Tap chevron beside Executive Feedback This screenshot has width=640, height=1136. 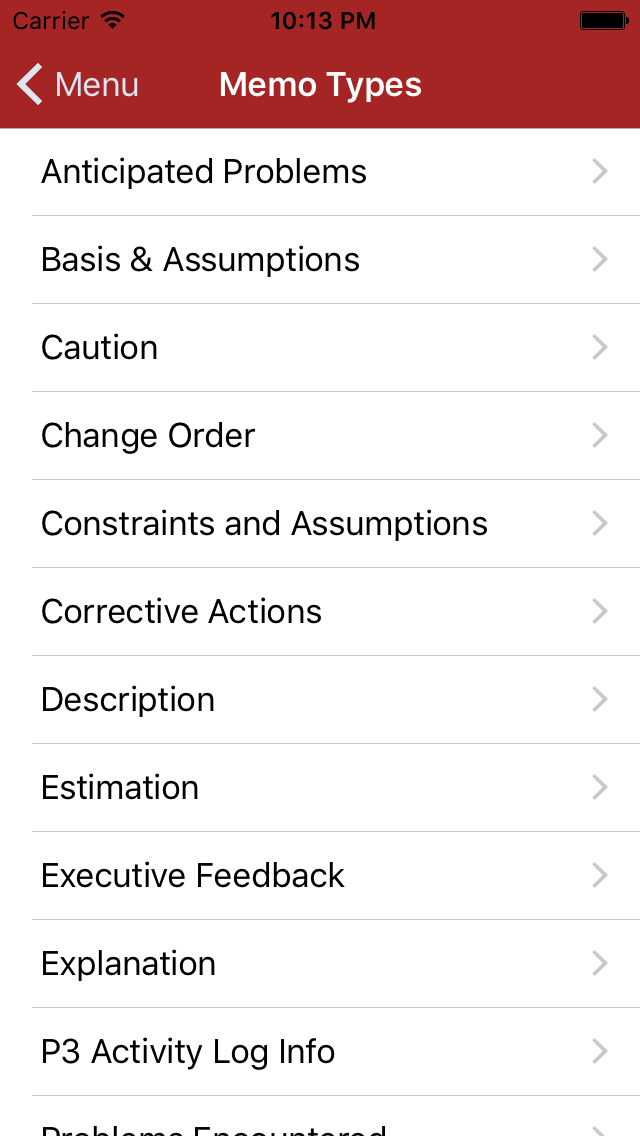[x=600, y=876]
